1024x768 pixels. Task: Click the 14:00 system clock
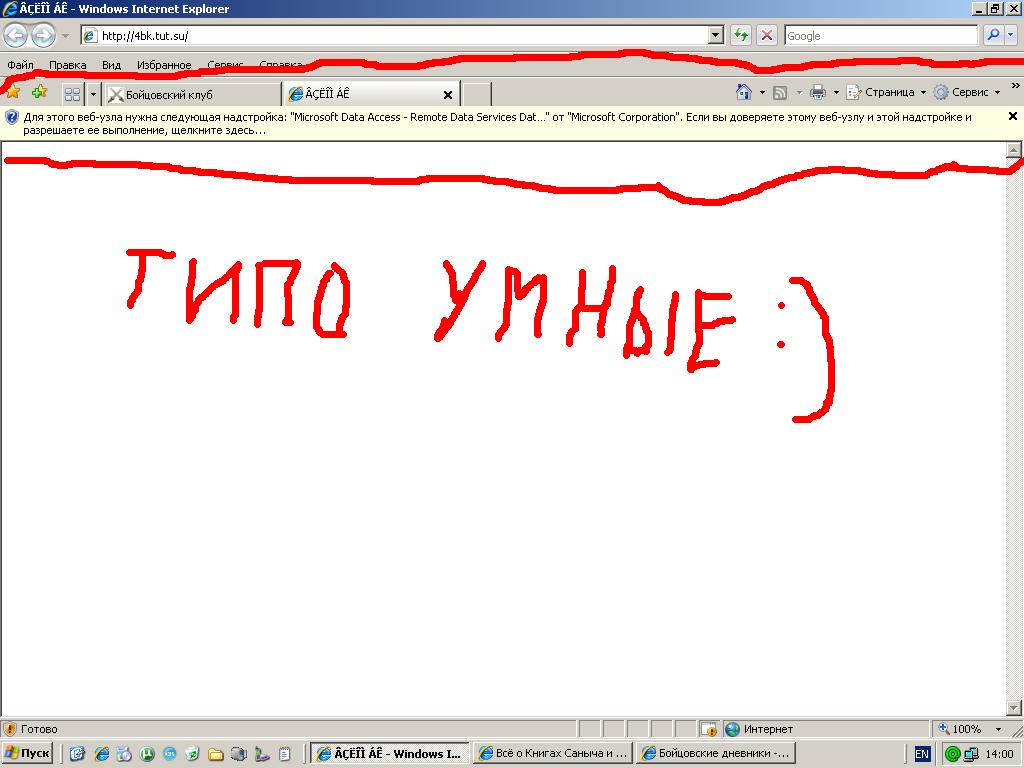coord(999,754)
